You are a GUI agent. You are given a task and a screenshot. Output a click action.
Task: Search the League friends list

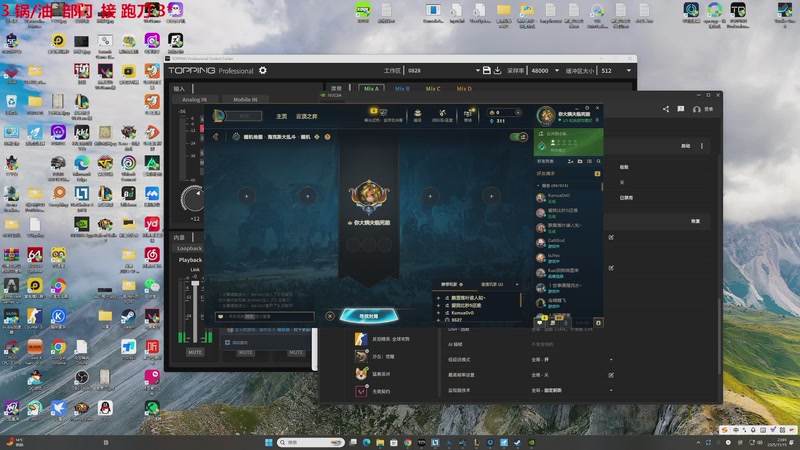tap(598, 161)
